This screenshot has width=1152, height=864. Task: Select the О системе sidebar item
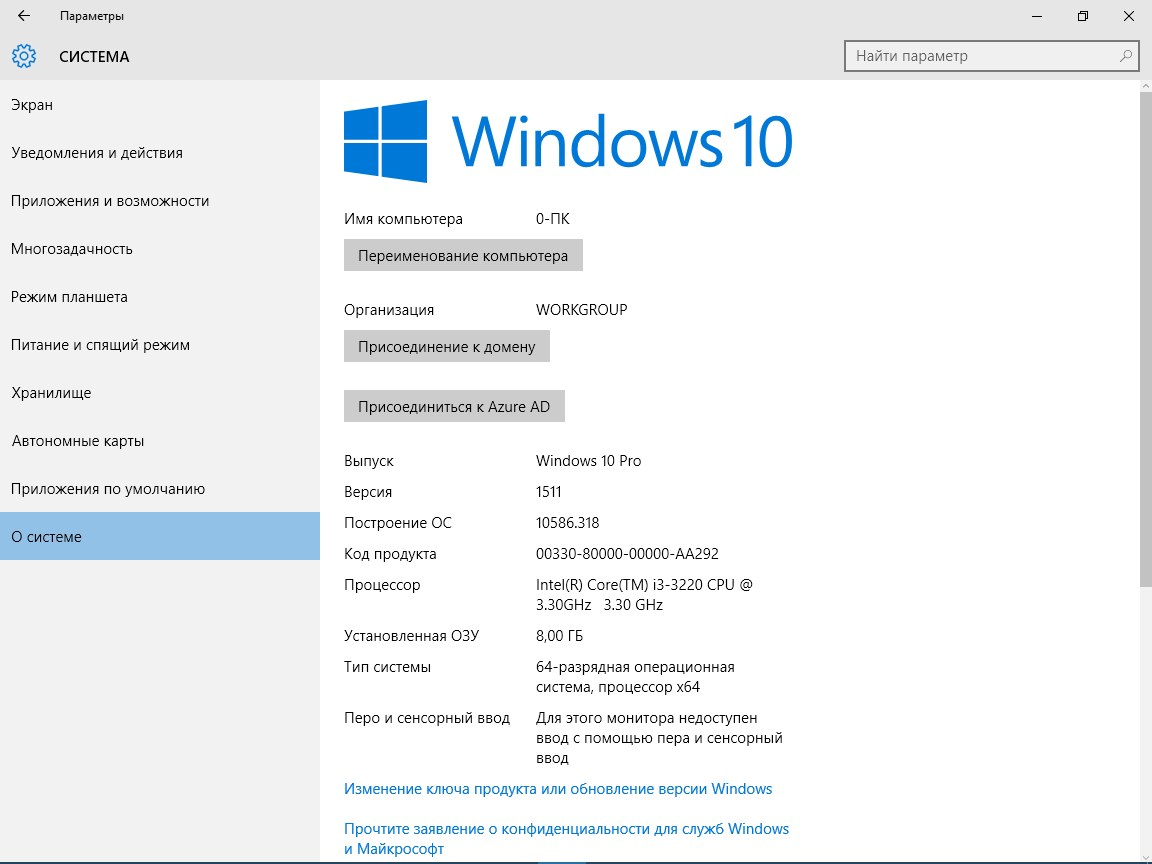pyautogui.click(x=46, y=537)
